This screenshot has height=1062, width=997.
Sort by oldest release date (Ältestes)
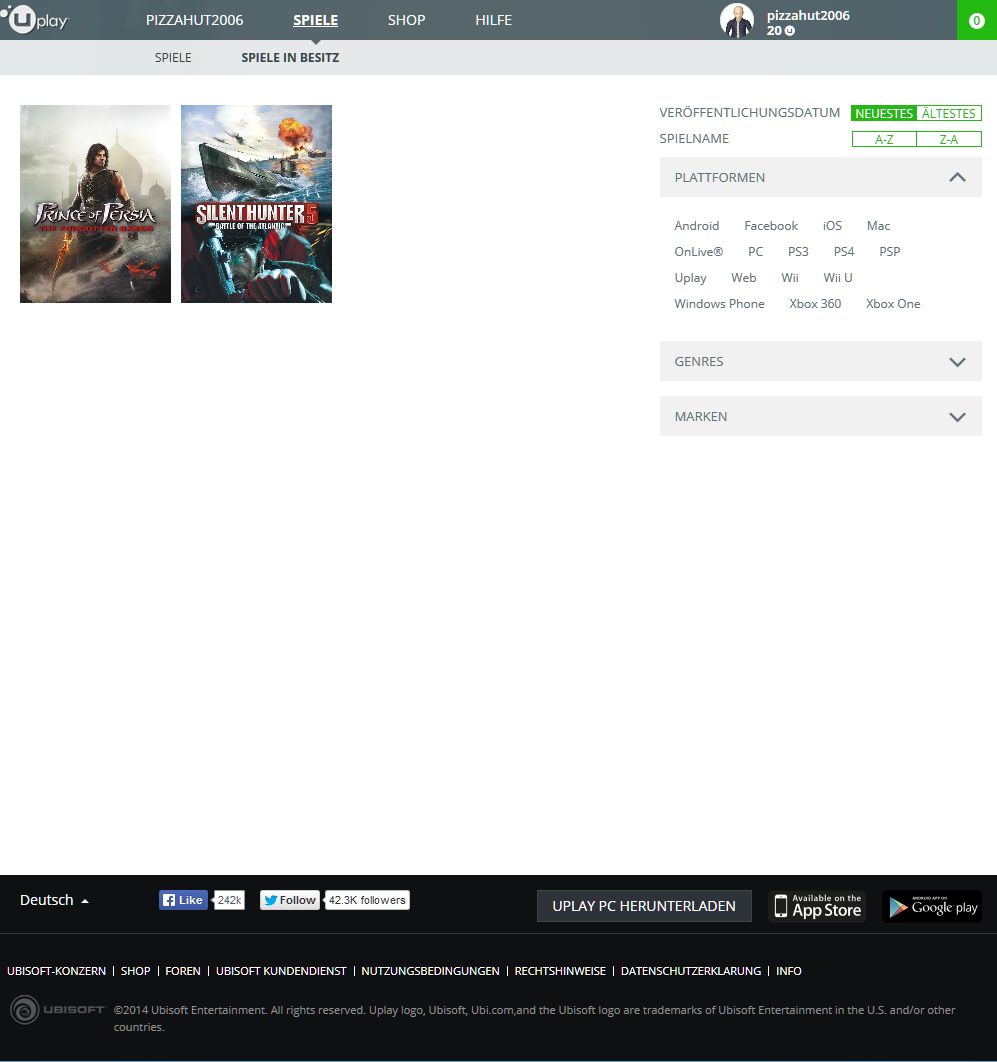[x=948, y=113]
